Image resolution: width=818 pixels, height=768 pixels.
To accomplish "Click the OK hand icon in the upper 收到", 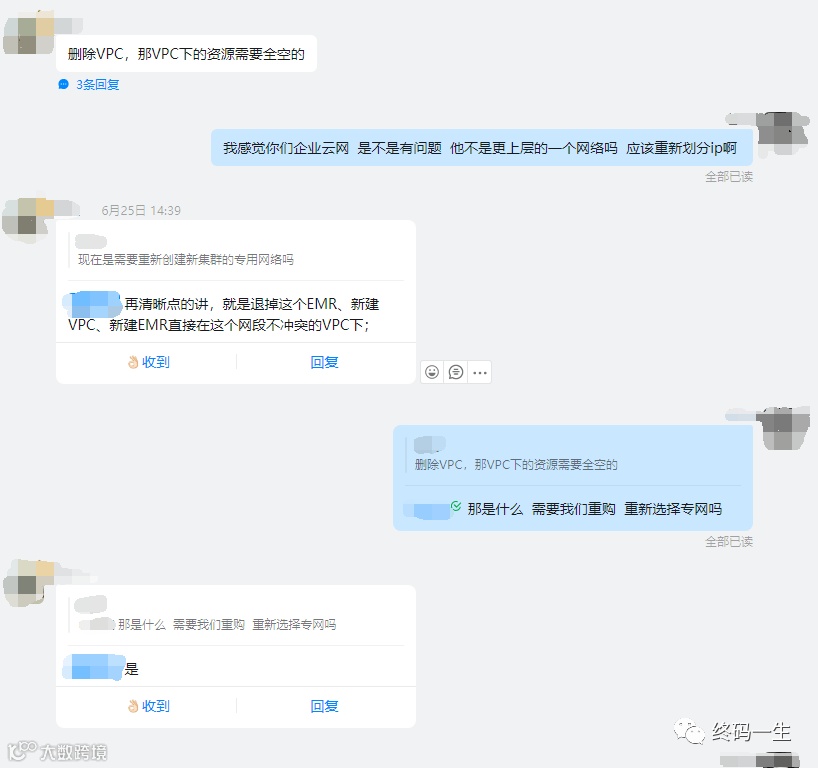I will [x=133, y=362].
